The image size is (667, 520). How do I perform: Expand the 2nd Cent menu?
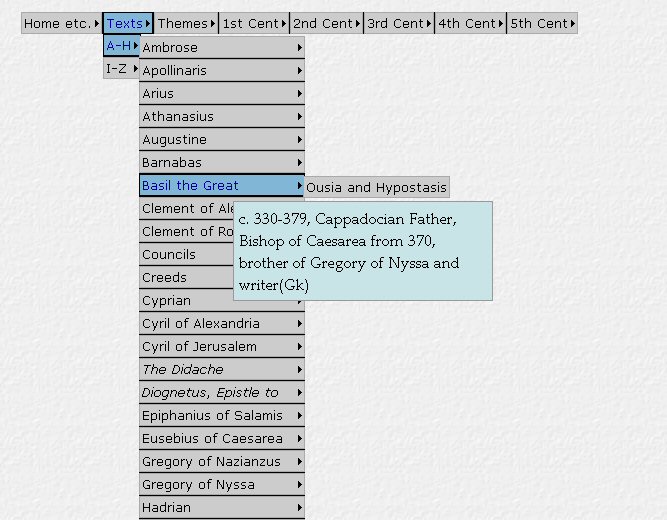(x=326, y=23)
